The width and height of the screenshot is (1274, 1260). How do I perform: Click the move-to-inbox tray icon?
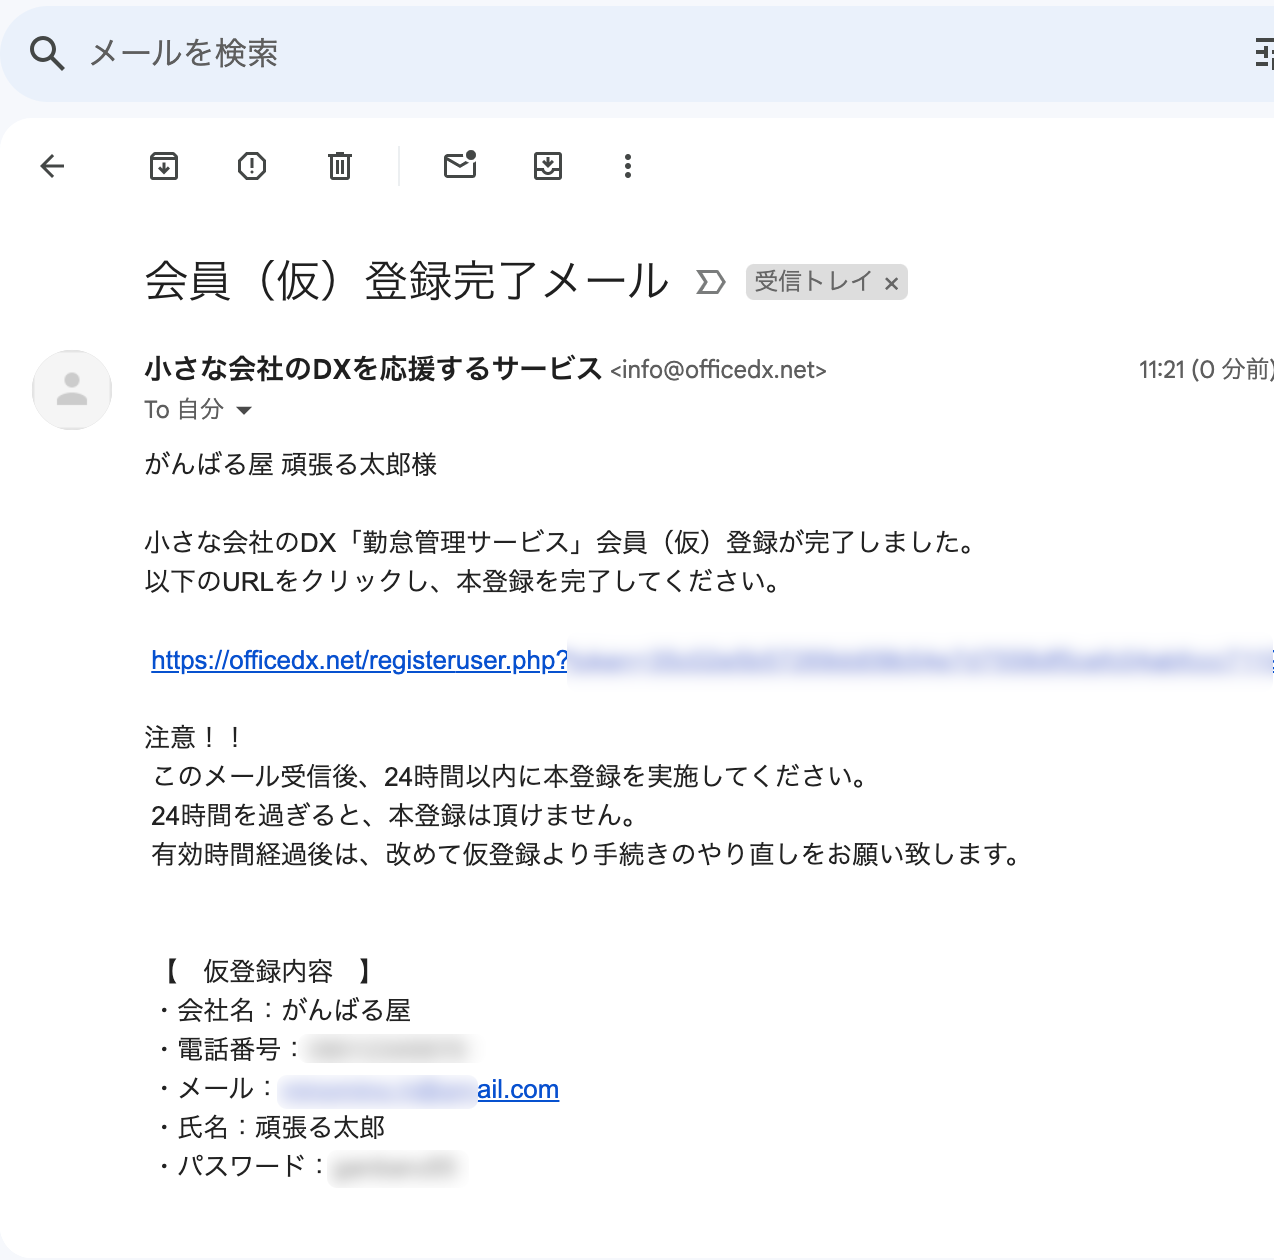coord(548,166)
